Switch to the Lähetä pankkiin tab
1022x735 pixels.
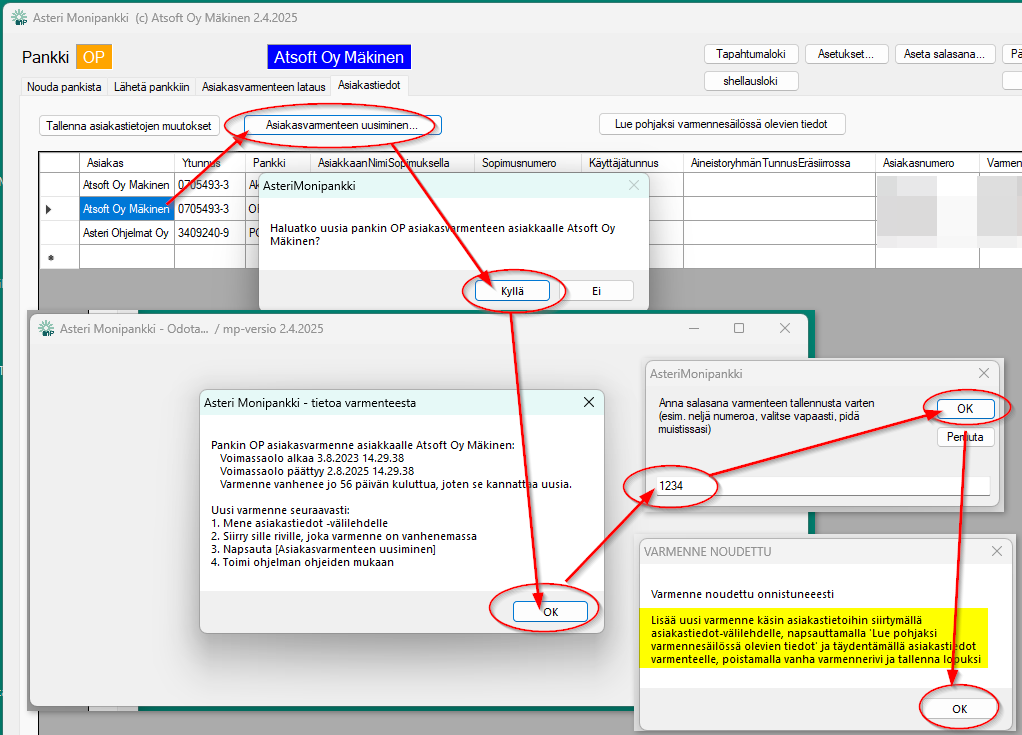152,87
